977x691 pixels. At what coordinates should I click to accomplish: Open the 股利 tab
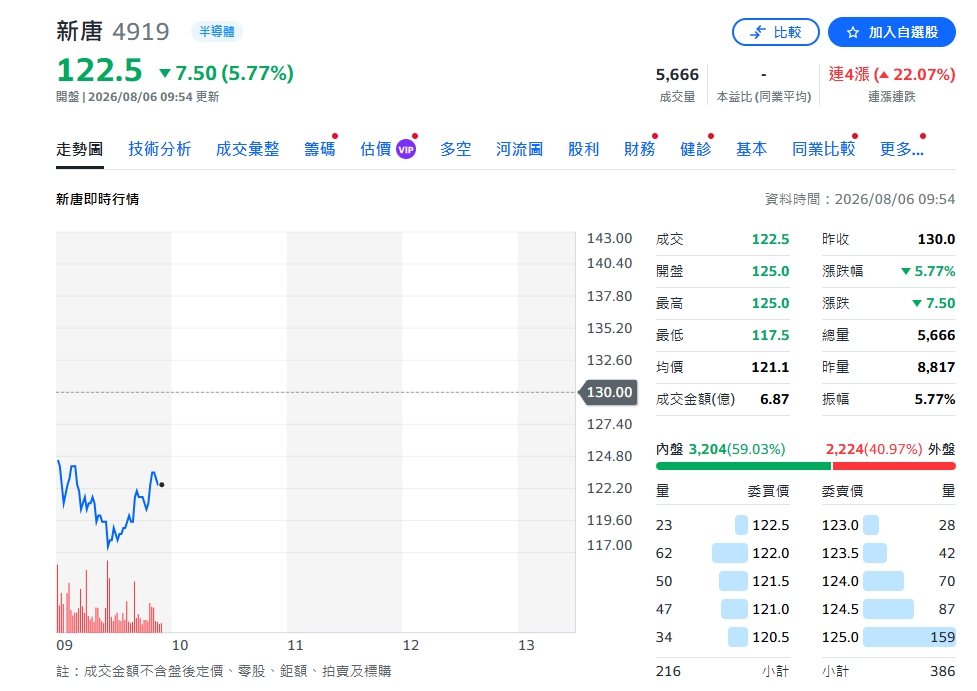583,150
